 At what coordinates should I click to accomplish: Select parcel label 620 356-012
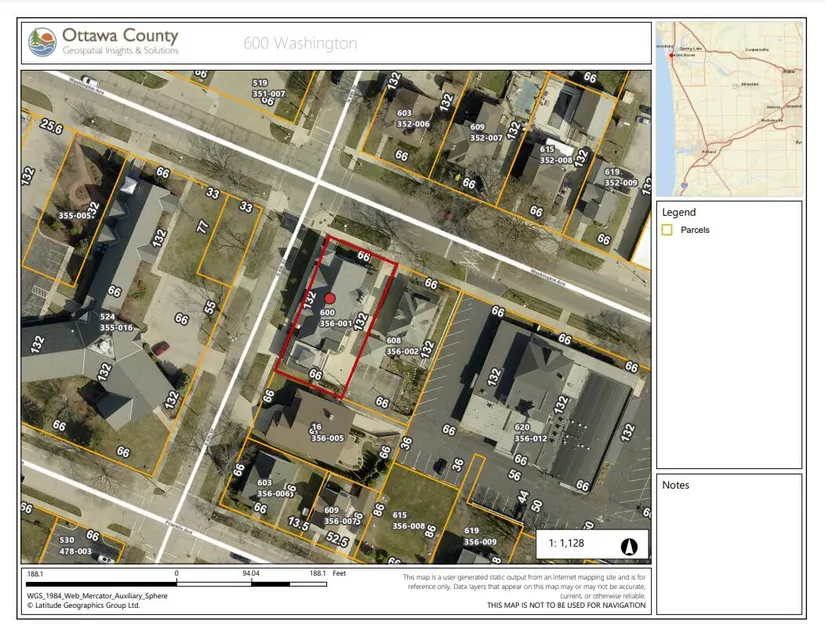(x=532, y=432)
